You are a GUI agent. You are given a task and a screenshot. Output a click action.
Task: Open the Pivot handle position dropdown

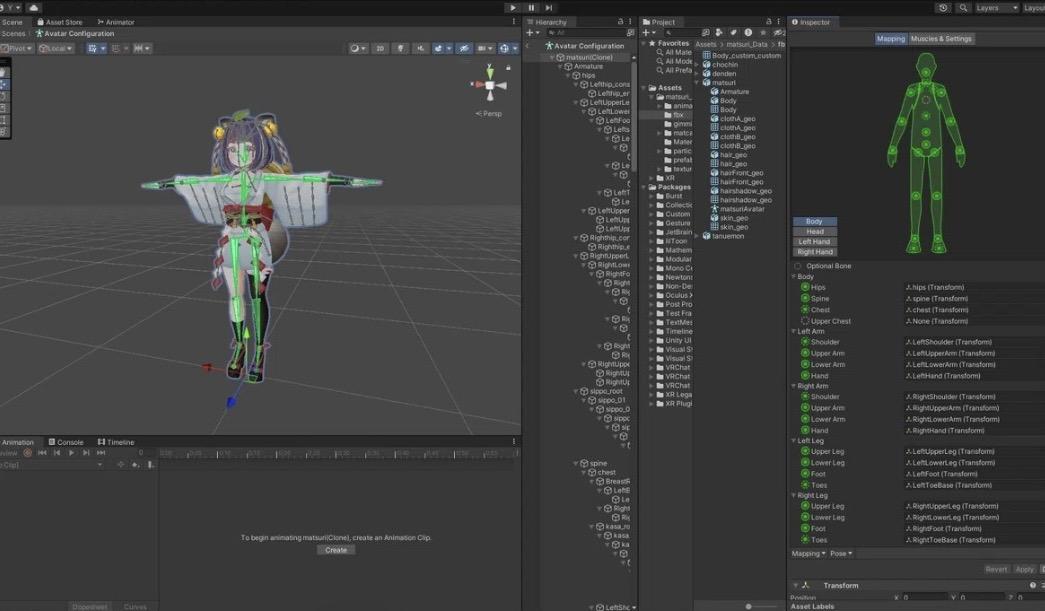pyautogui.click(x=17, y=49)
